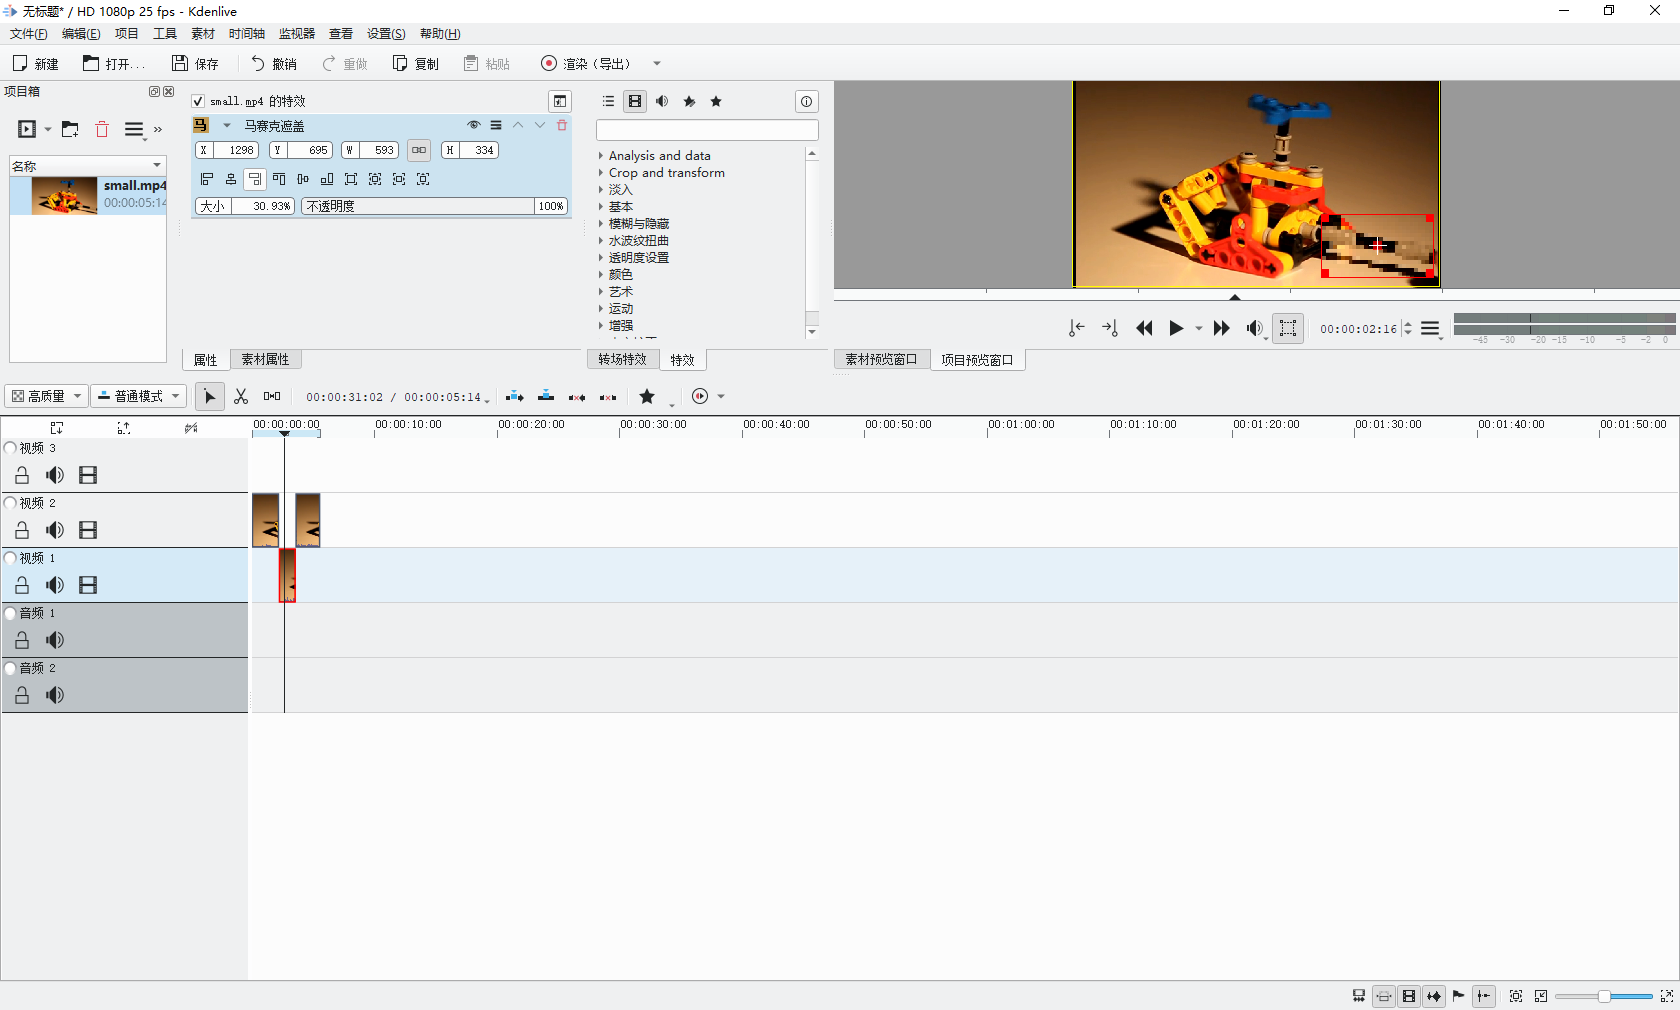Add a new folder in project bin
The width and height of the screenshot is (1680, 1010).
click(70, 129)
